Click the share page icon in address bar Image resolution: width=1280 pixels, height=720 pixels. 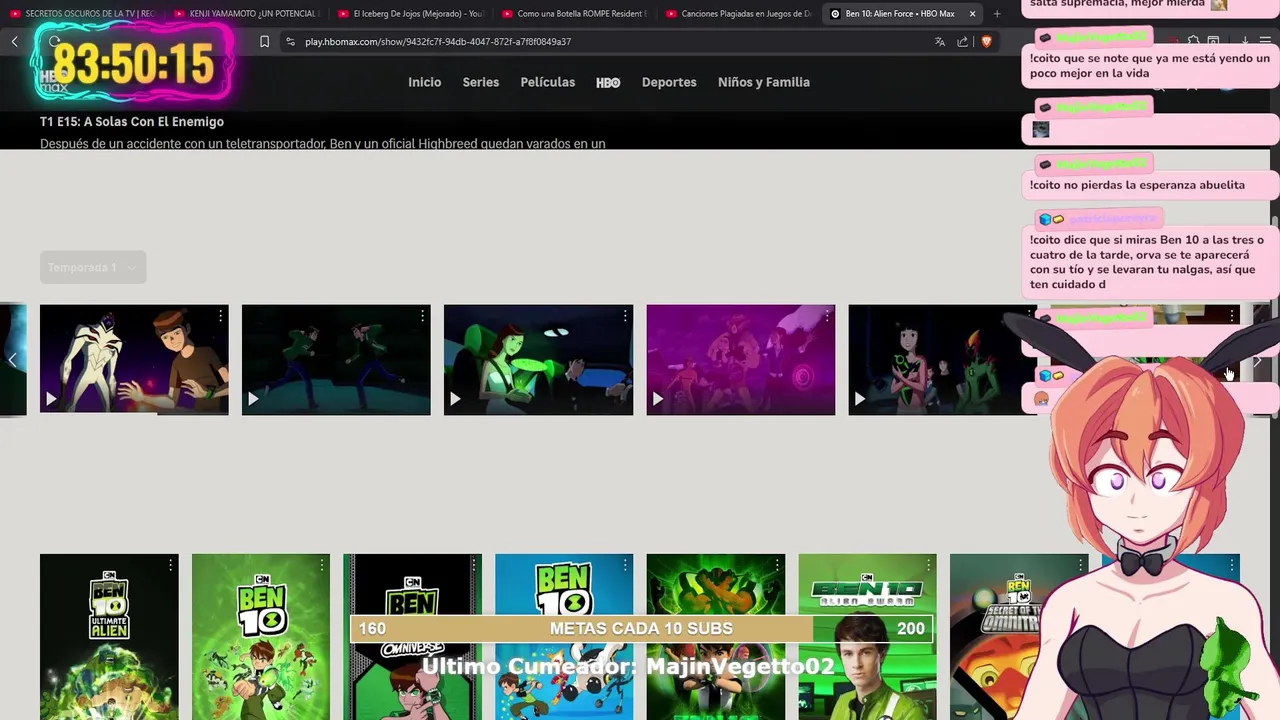[x=963, y=41]
